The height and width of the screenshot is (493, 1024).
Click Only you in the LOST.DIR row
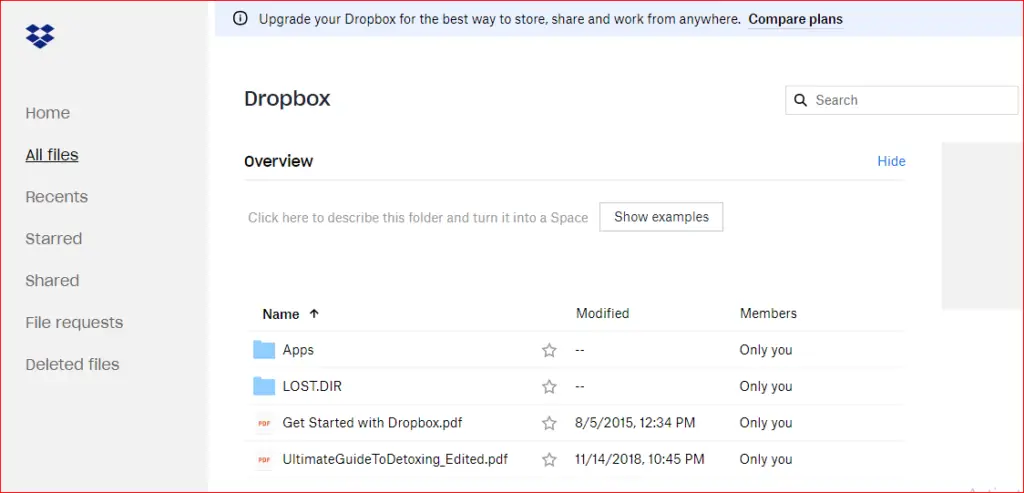765,387
